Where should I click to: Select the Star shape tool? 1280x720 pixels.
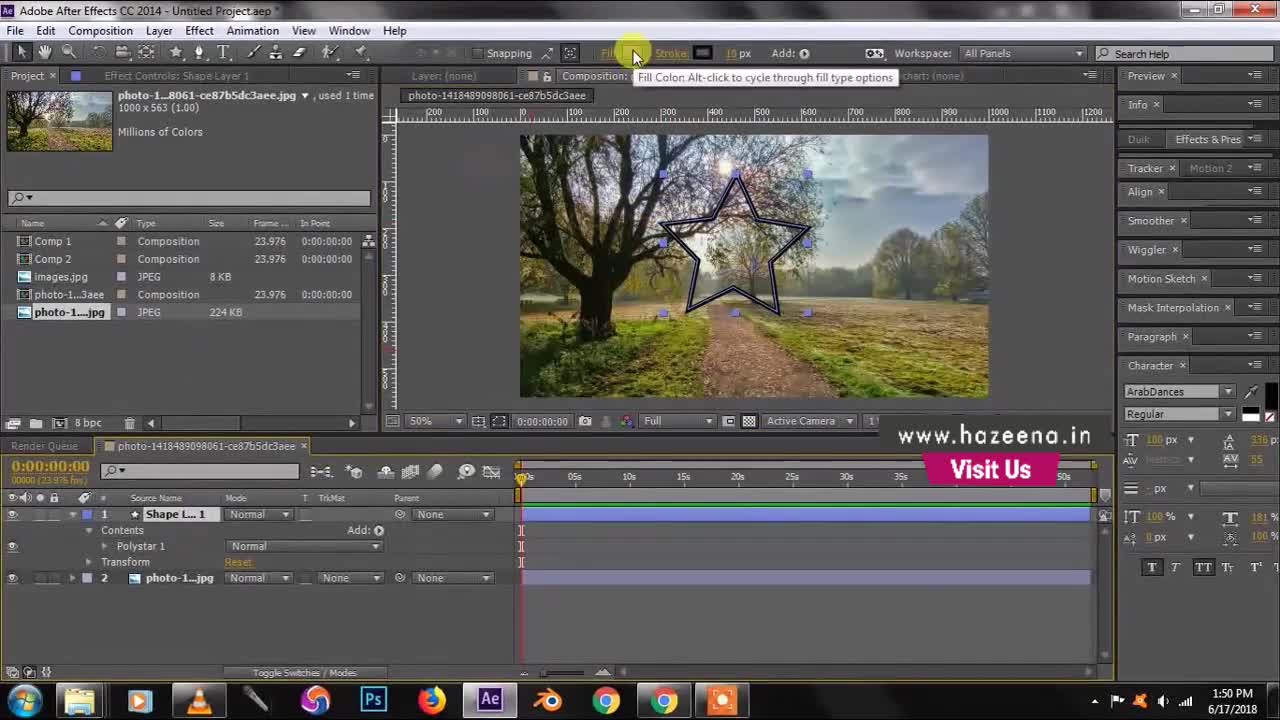click(x=176, y=53)
